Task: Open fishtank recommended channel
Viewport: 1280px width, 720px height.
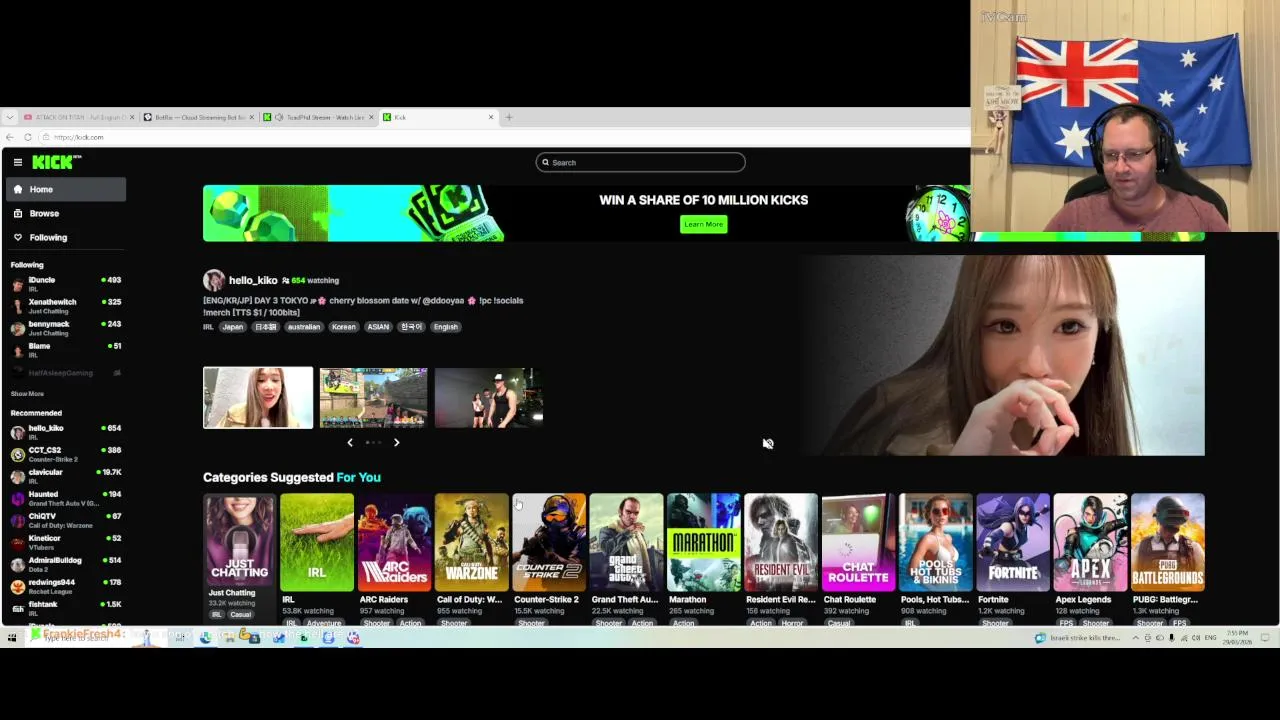Action: [x=66, y=608]
